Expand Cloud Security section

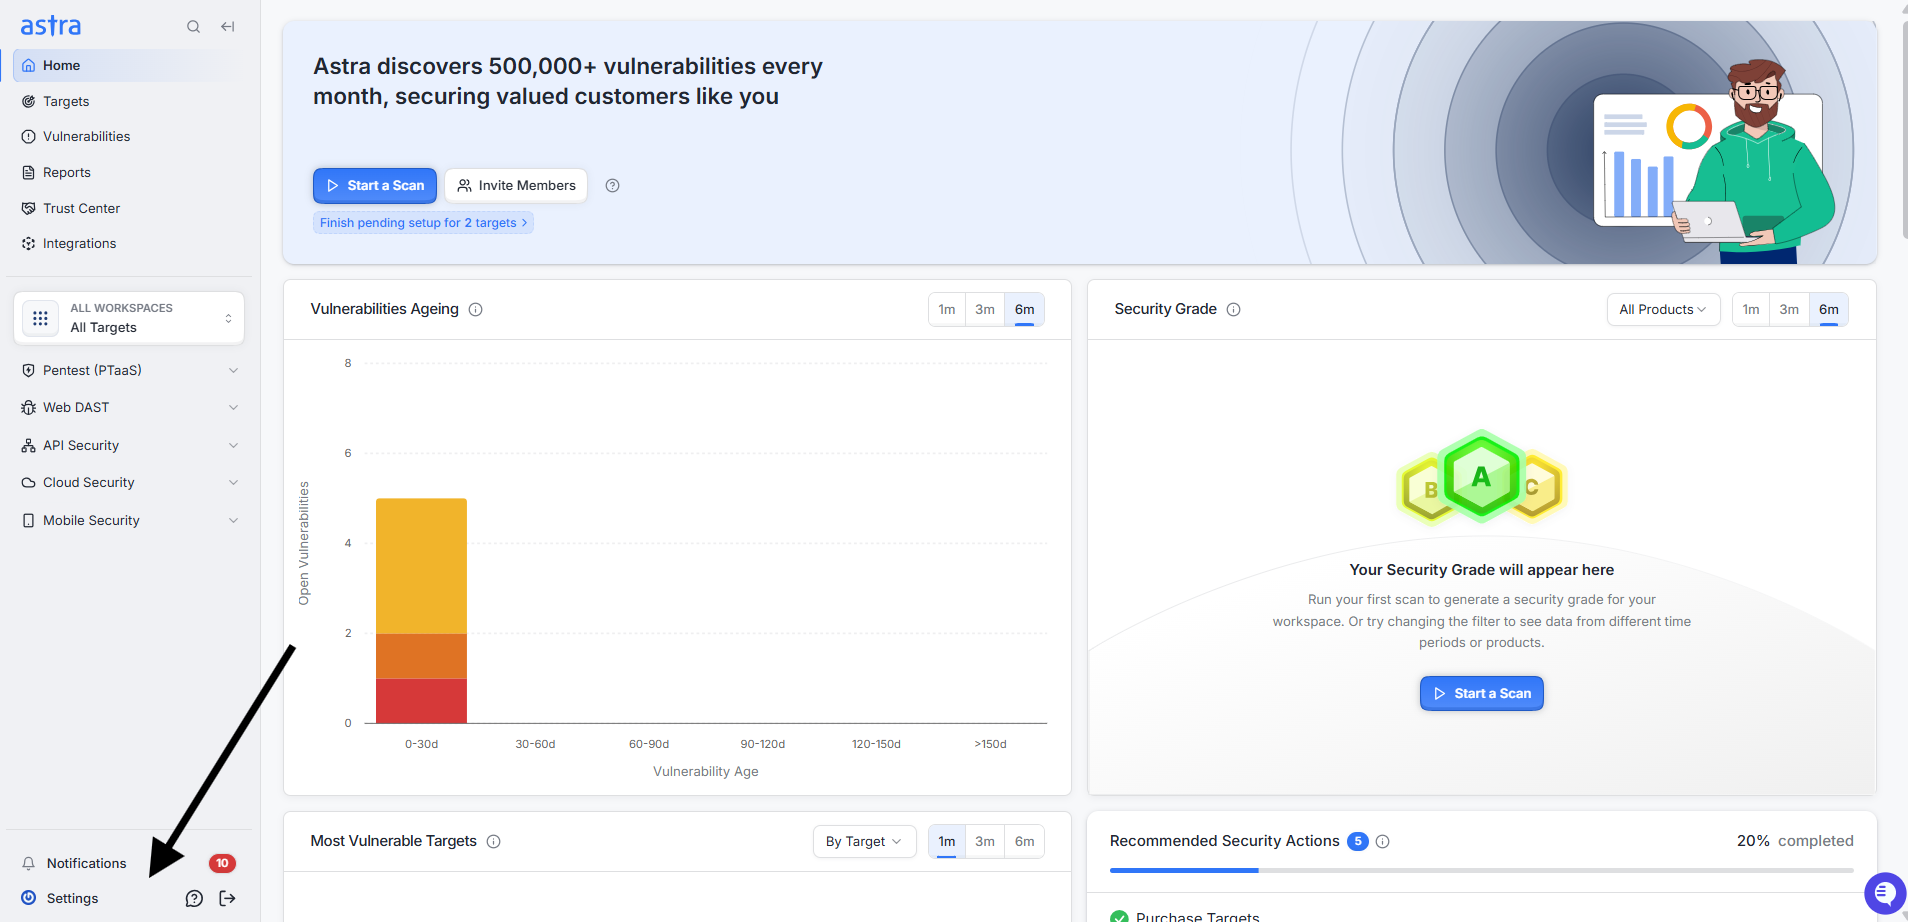coord(129,483)
